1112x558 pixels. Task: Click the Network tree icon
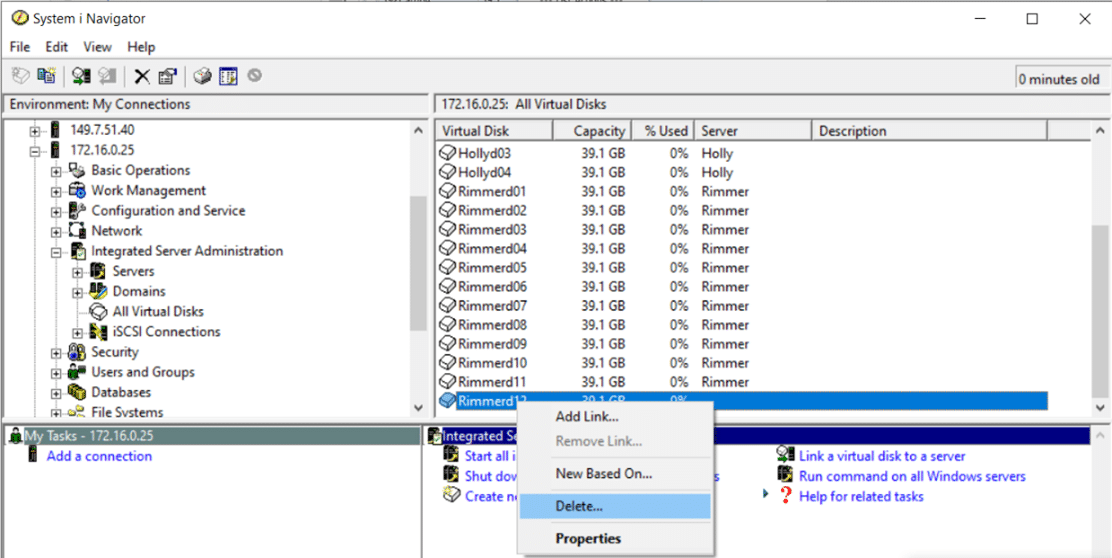pos(76,230)
